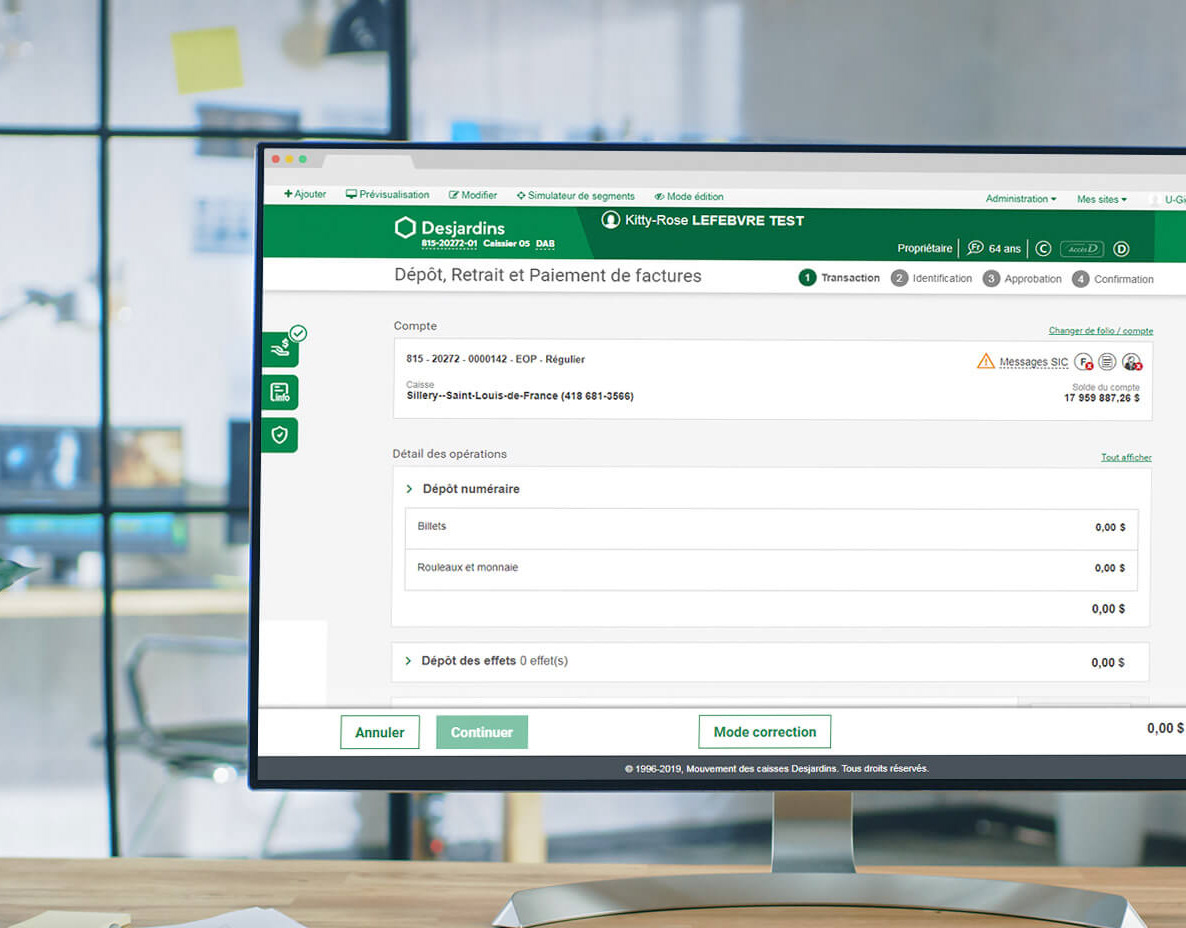This screenshot has height=928, width=1186.
Task: Click the person icon with red X
Action: coord(1132,362)
